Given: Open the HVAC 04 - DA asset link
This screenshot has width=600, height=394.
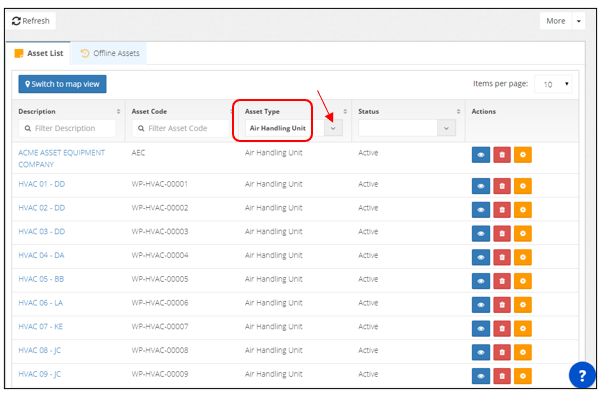Looking at the screenshot, I should tap(41, 255).
